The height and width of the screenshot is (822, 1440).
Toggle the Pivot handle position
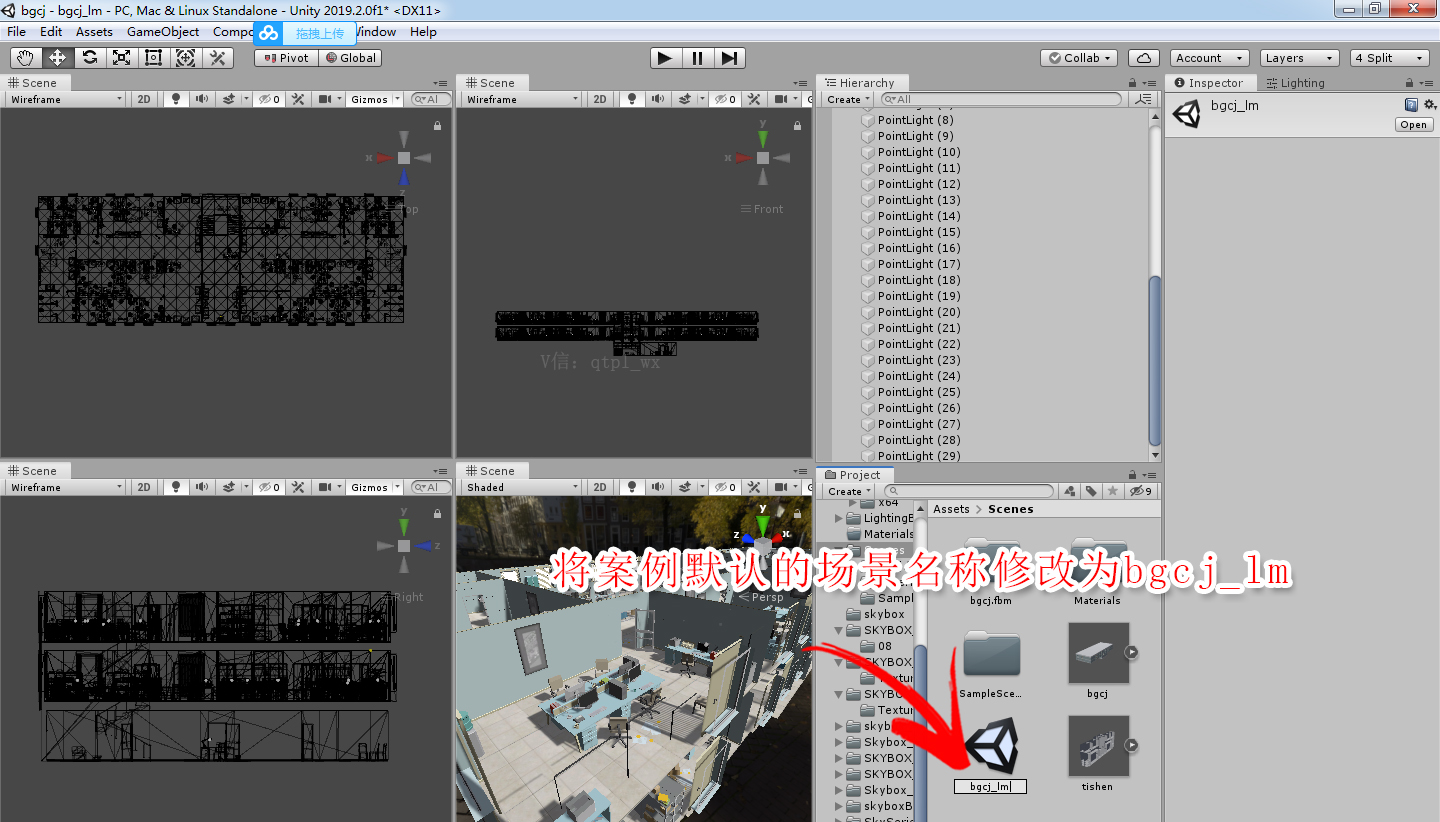click(287, 58)
